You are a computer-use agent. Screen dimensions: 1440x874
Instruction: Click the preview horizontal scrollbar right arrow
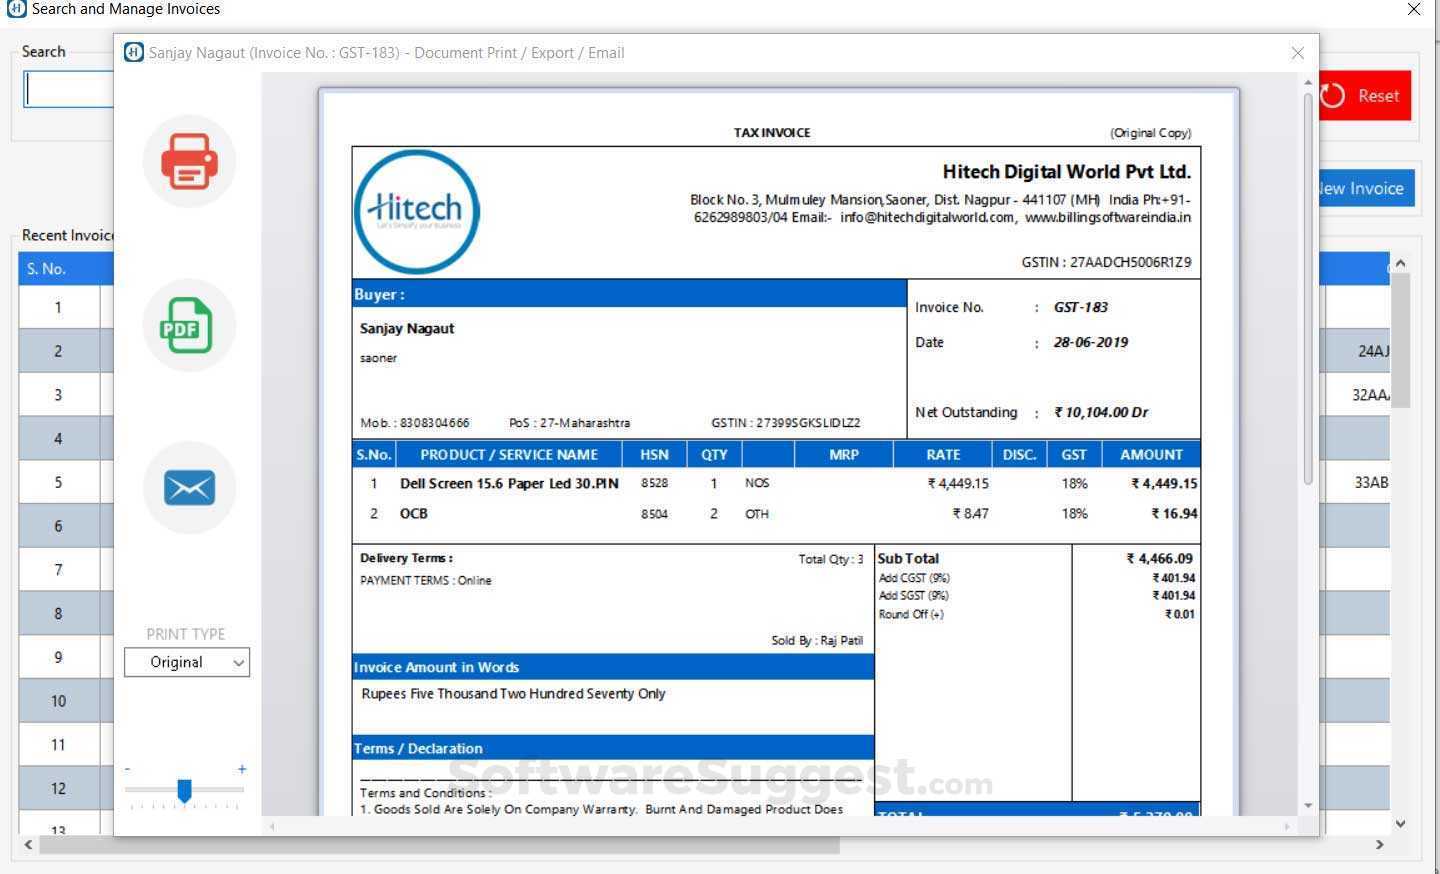[x=1287, y=827]
